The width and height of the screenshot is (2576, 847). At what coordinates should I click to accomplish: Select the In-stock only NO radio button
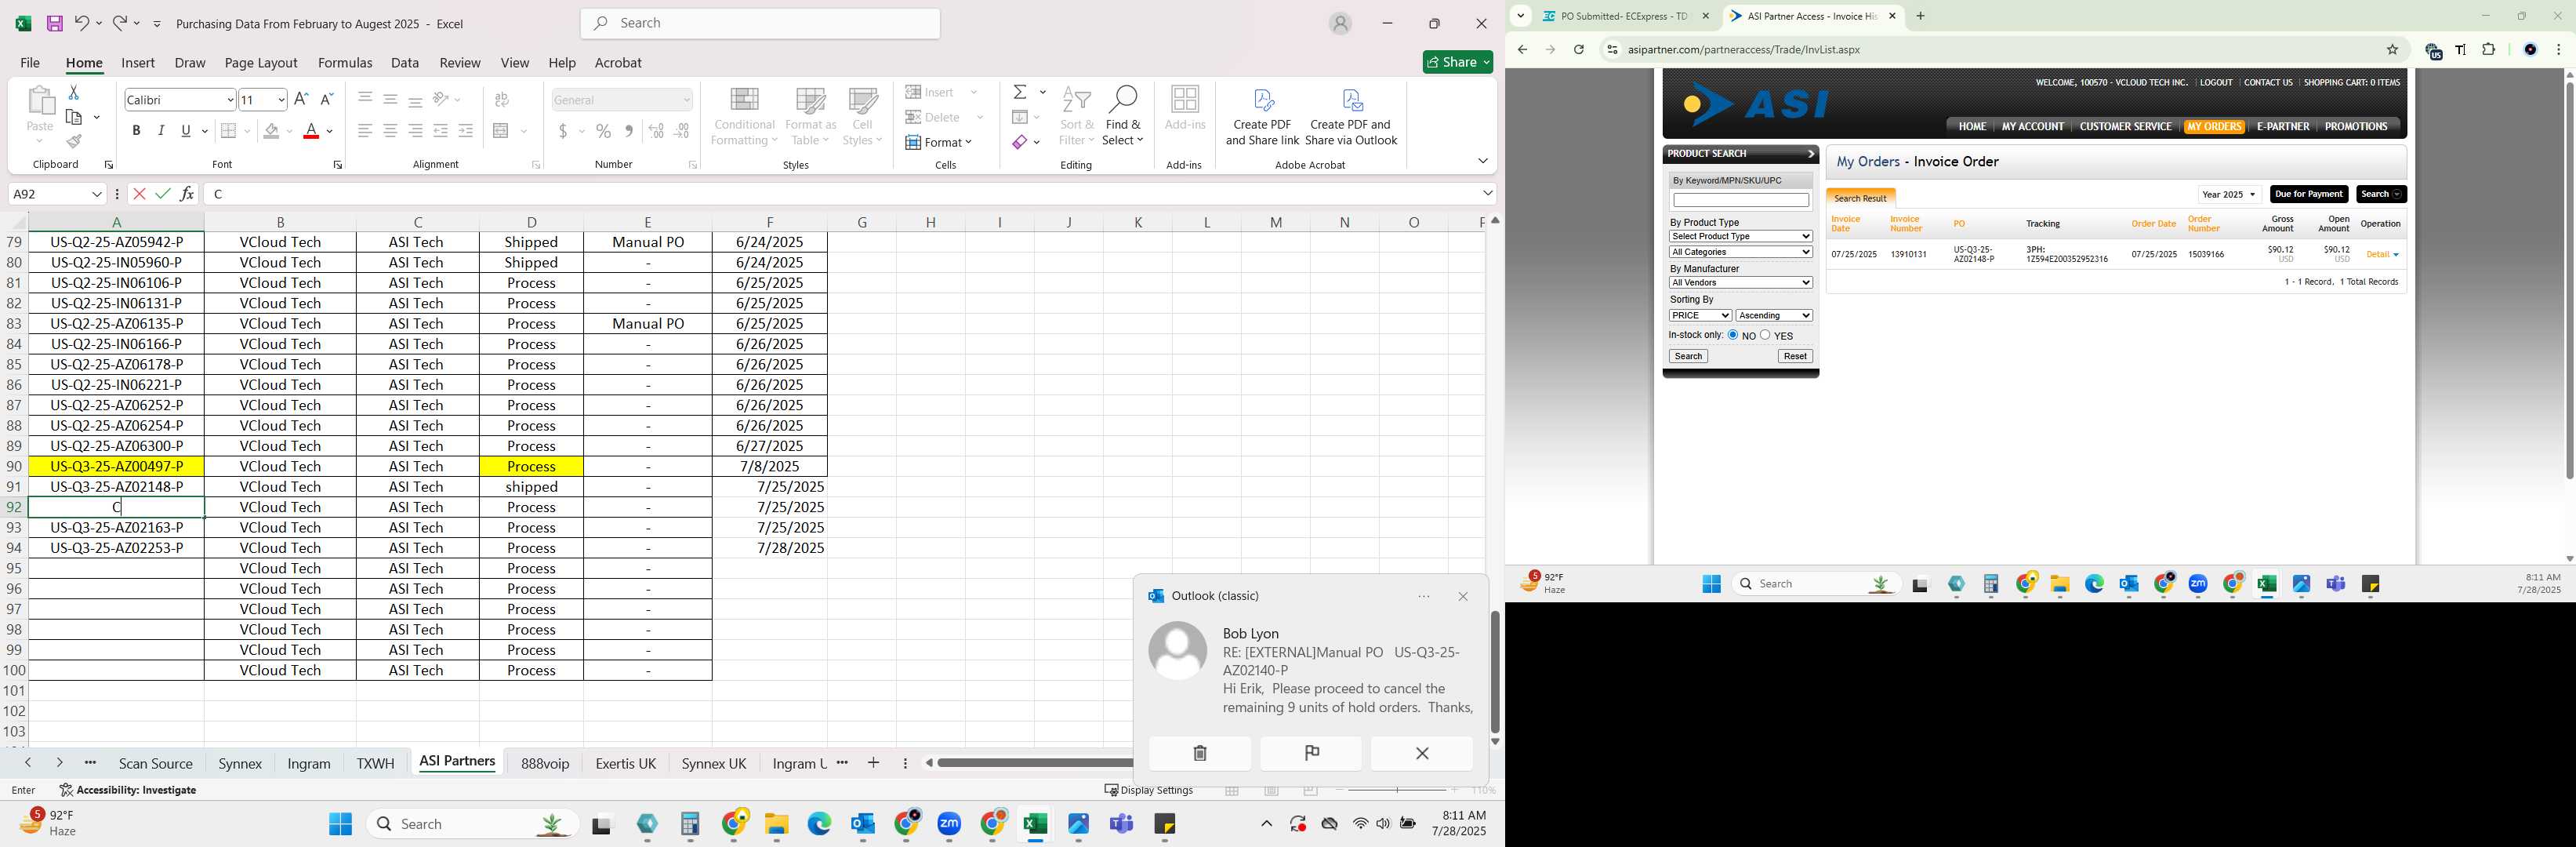tap(1733, 335)
